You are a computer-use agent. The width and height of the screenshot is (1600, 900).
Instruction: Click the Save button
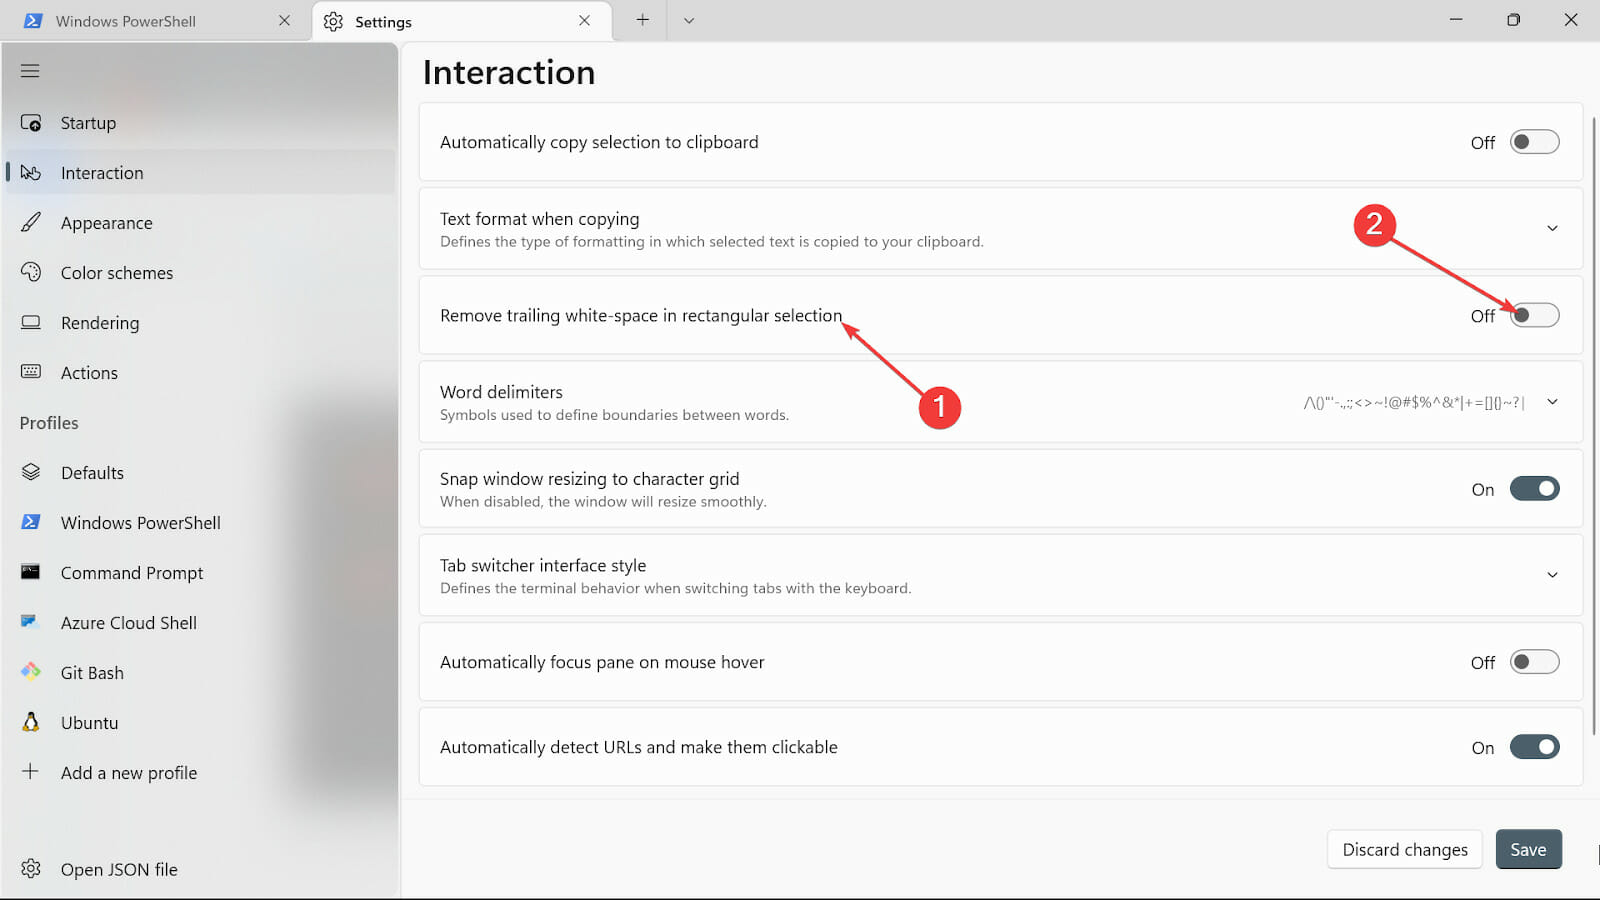pos(1528,849)
